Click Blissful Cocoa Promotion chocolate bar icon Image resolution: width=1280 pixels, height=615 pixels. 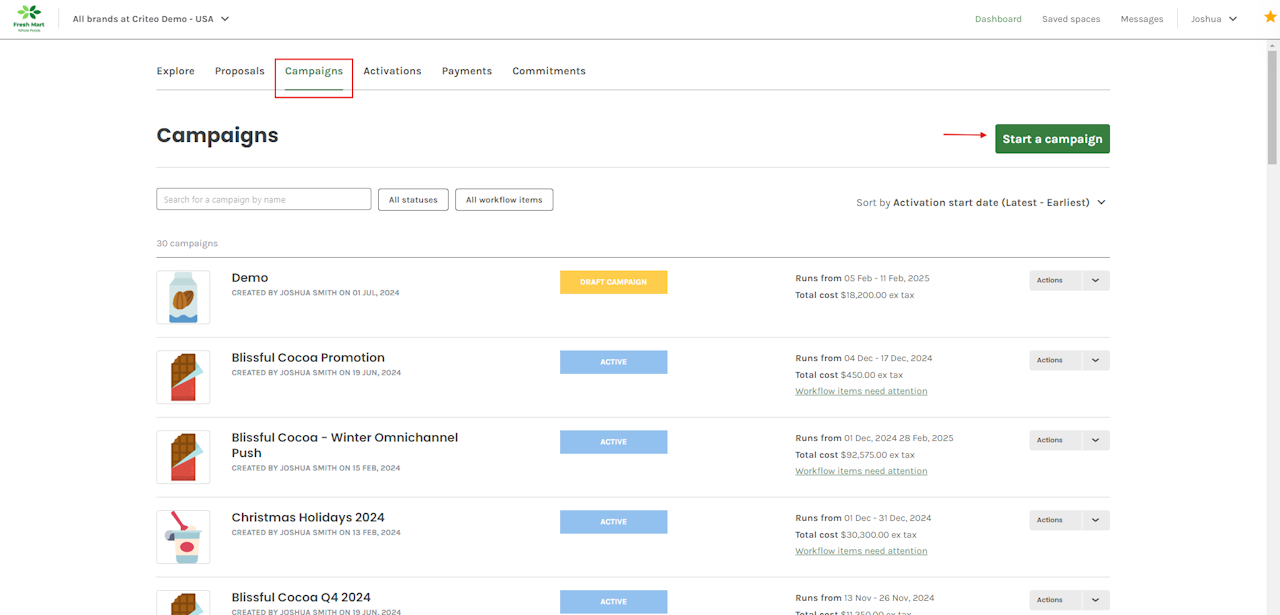183,377
